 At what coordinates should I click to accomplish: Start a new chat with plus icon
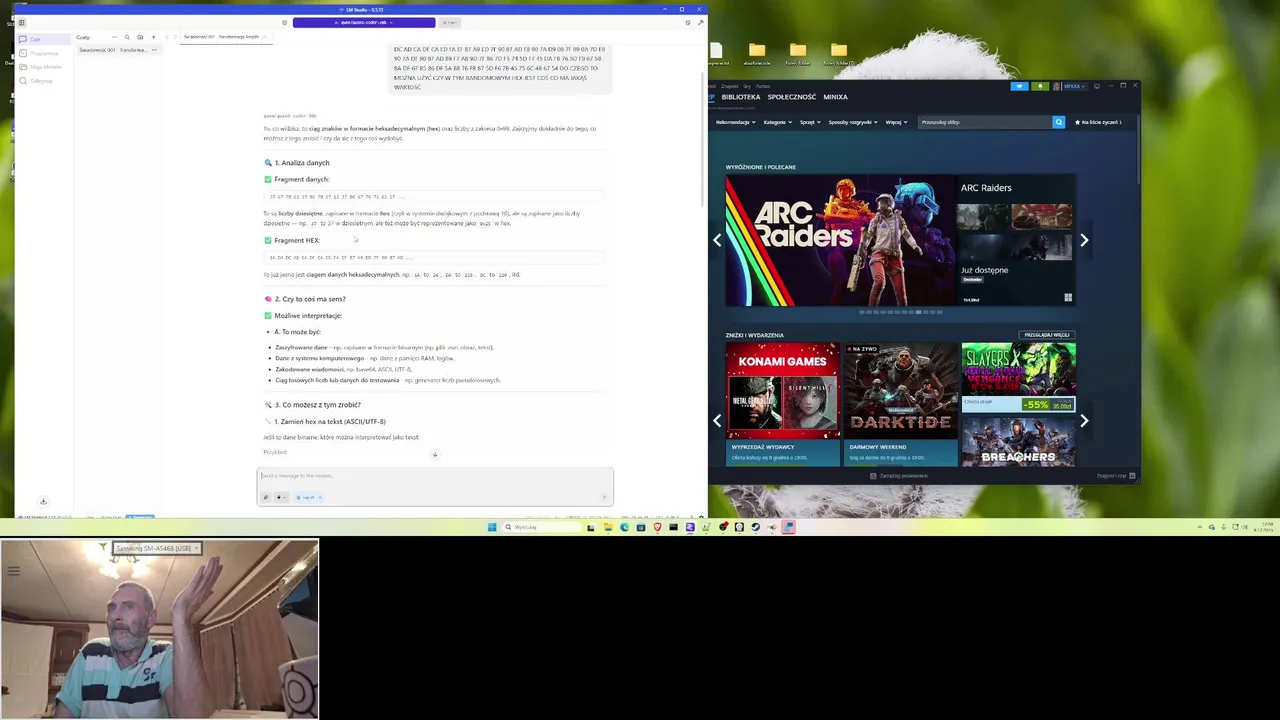(x=153, y=37)
